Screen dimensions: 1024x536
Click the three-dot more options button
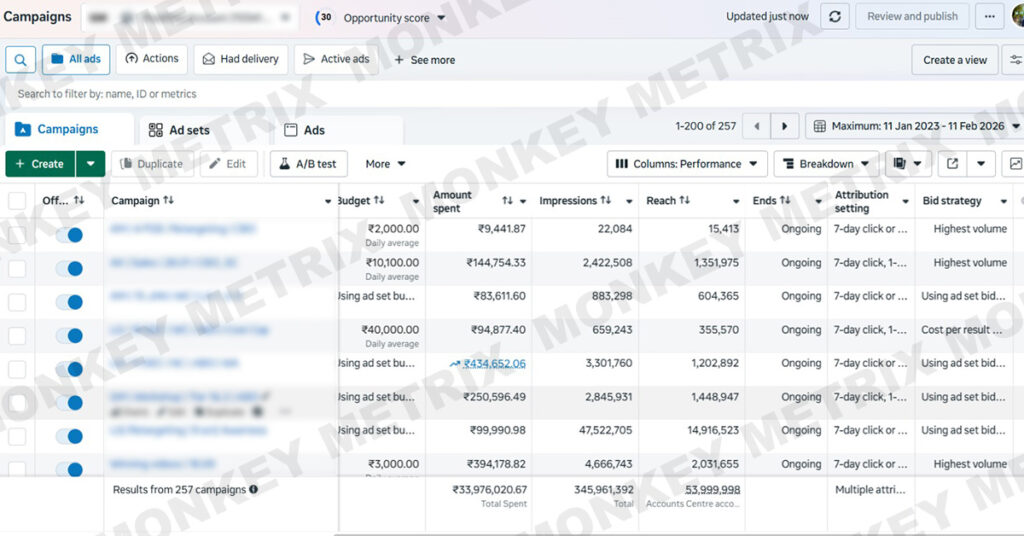coord(990,17)
